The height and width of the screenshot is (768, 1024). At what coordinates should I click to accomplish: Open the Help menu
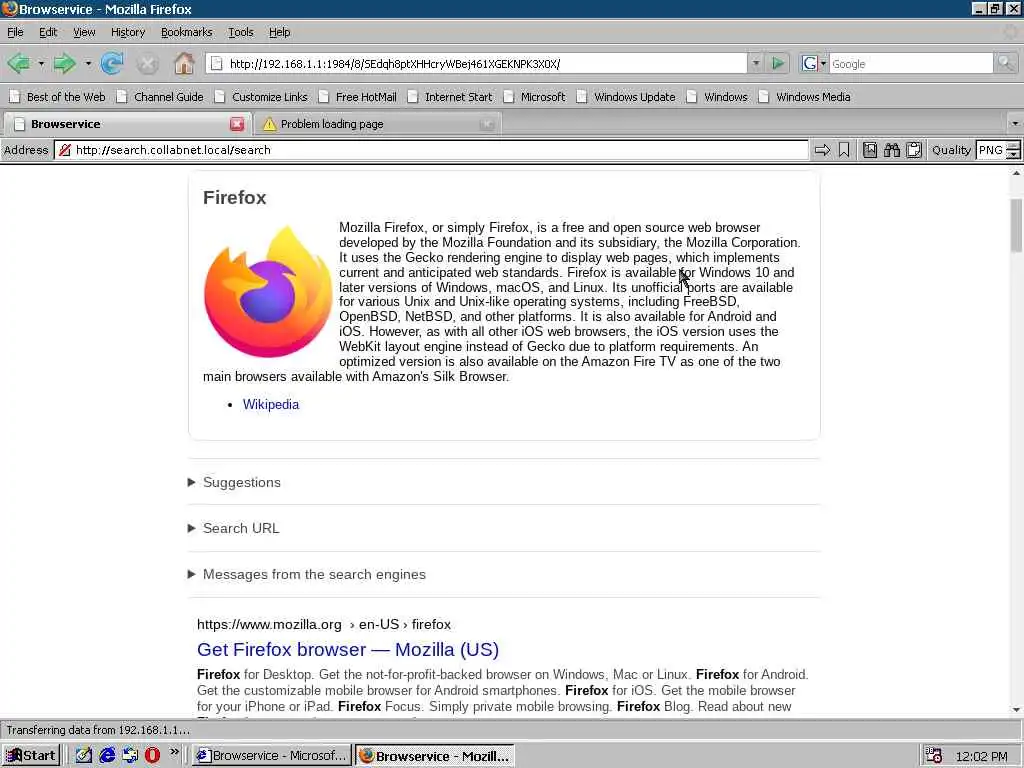point(280,32)
